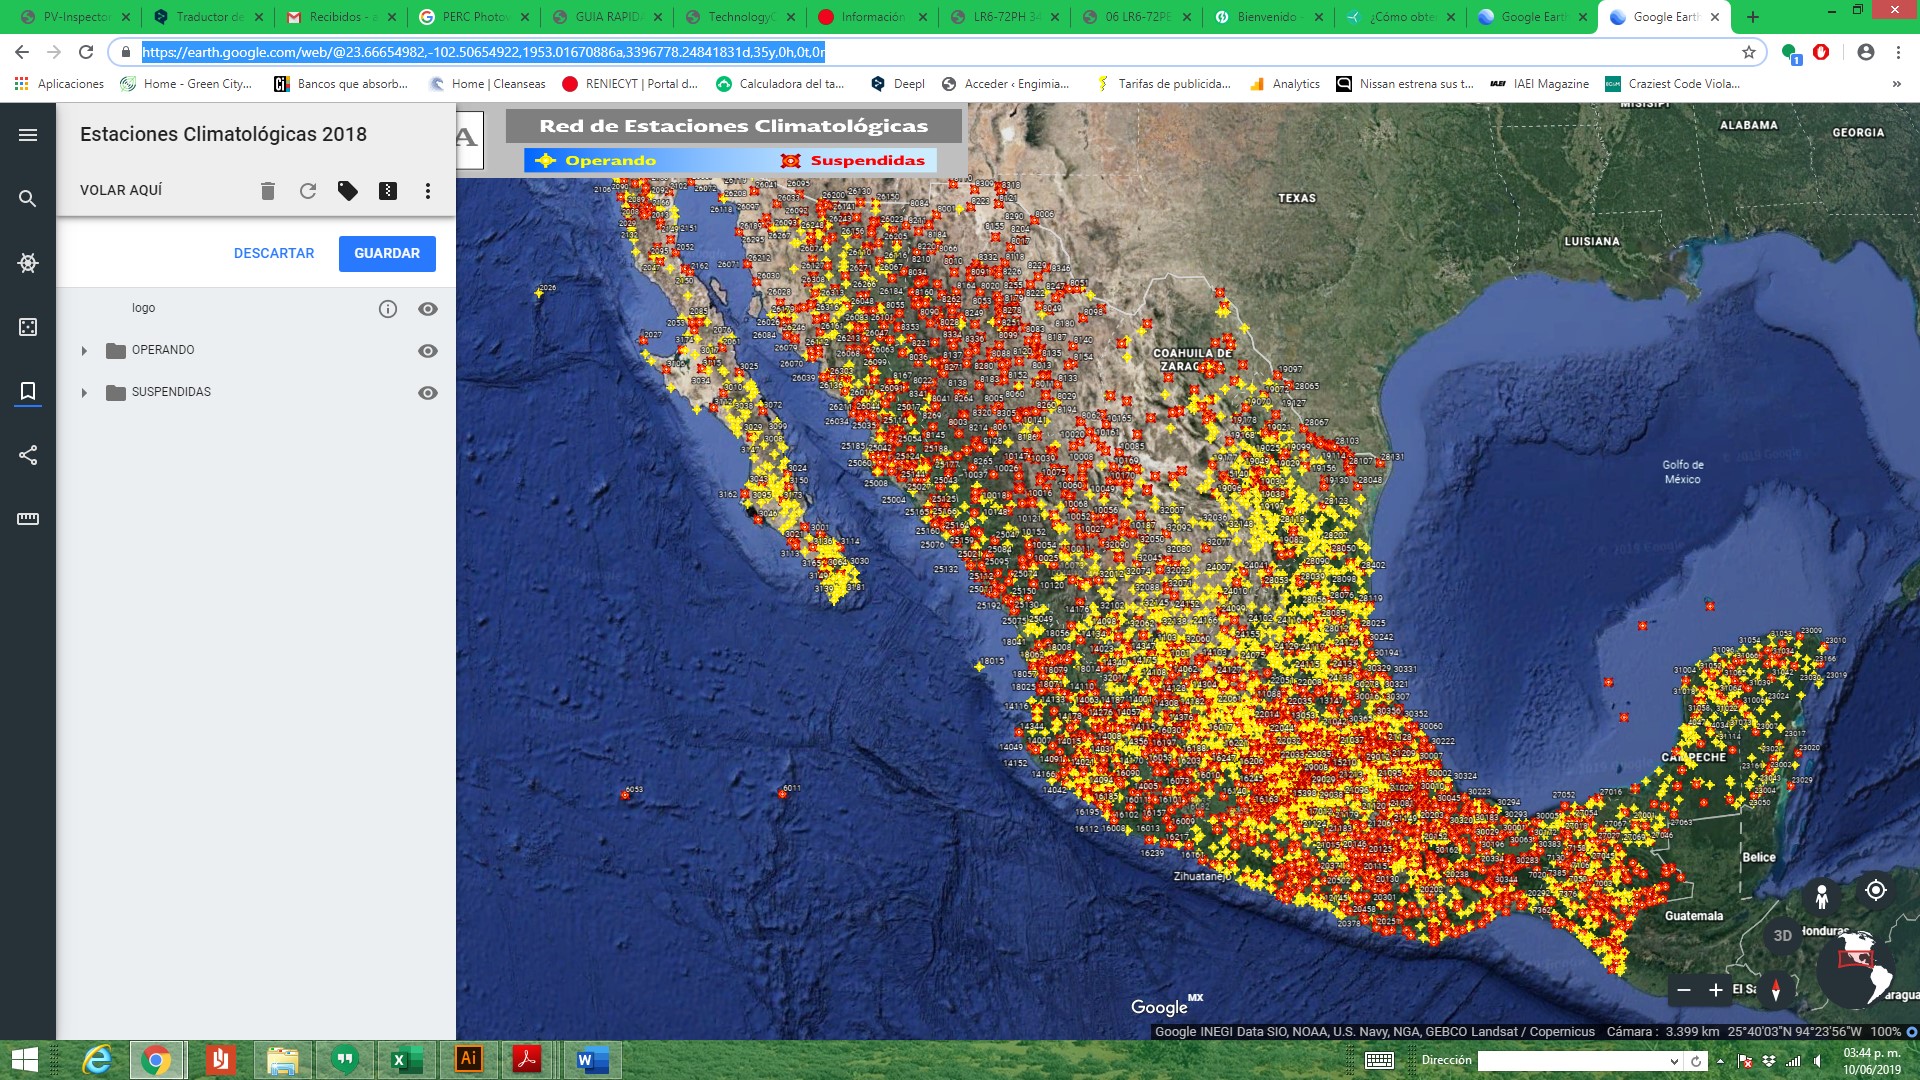Go back in browser history

[22, 52]
